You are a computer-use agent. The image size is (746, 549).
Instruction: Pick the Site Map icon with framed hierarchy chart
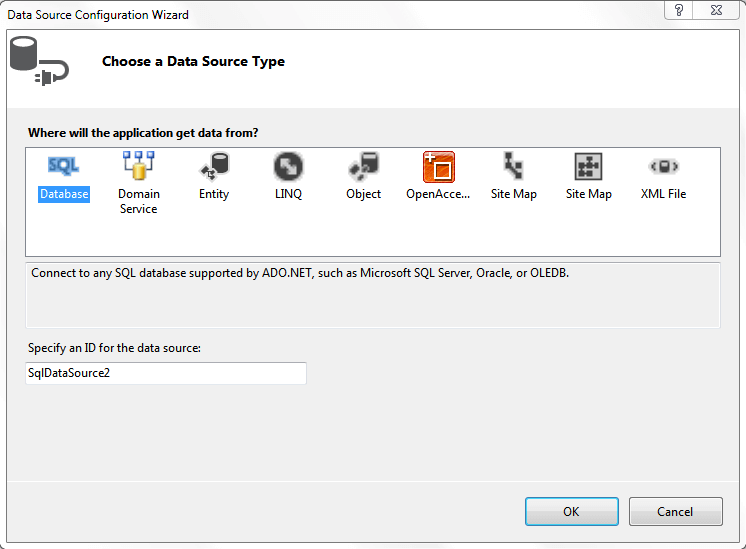point(589,167)
